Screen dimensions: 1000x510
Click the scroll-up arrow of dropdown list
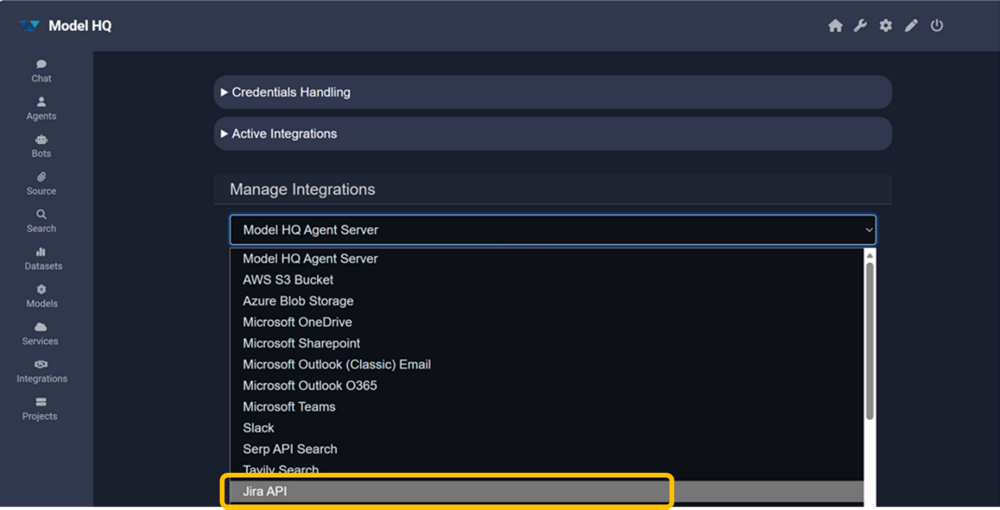pos(870,255)
